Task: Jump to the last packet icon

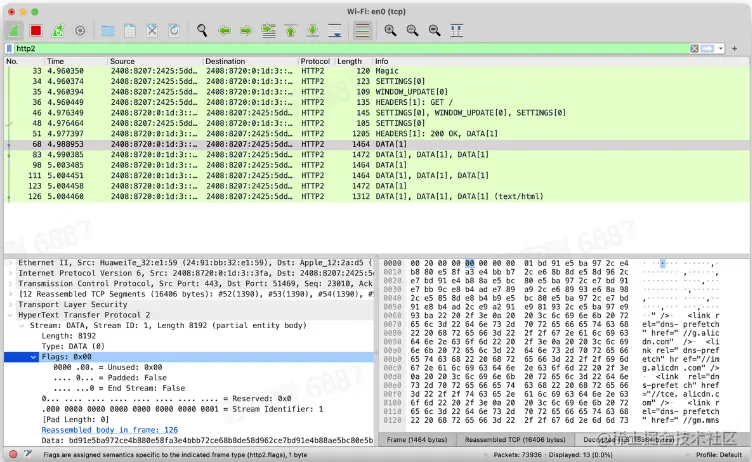Action: point(312,31)
